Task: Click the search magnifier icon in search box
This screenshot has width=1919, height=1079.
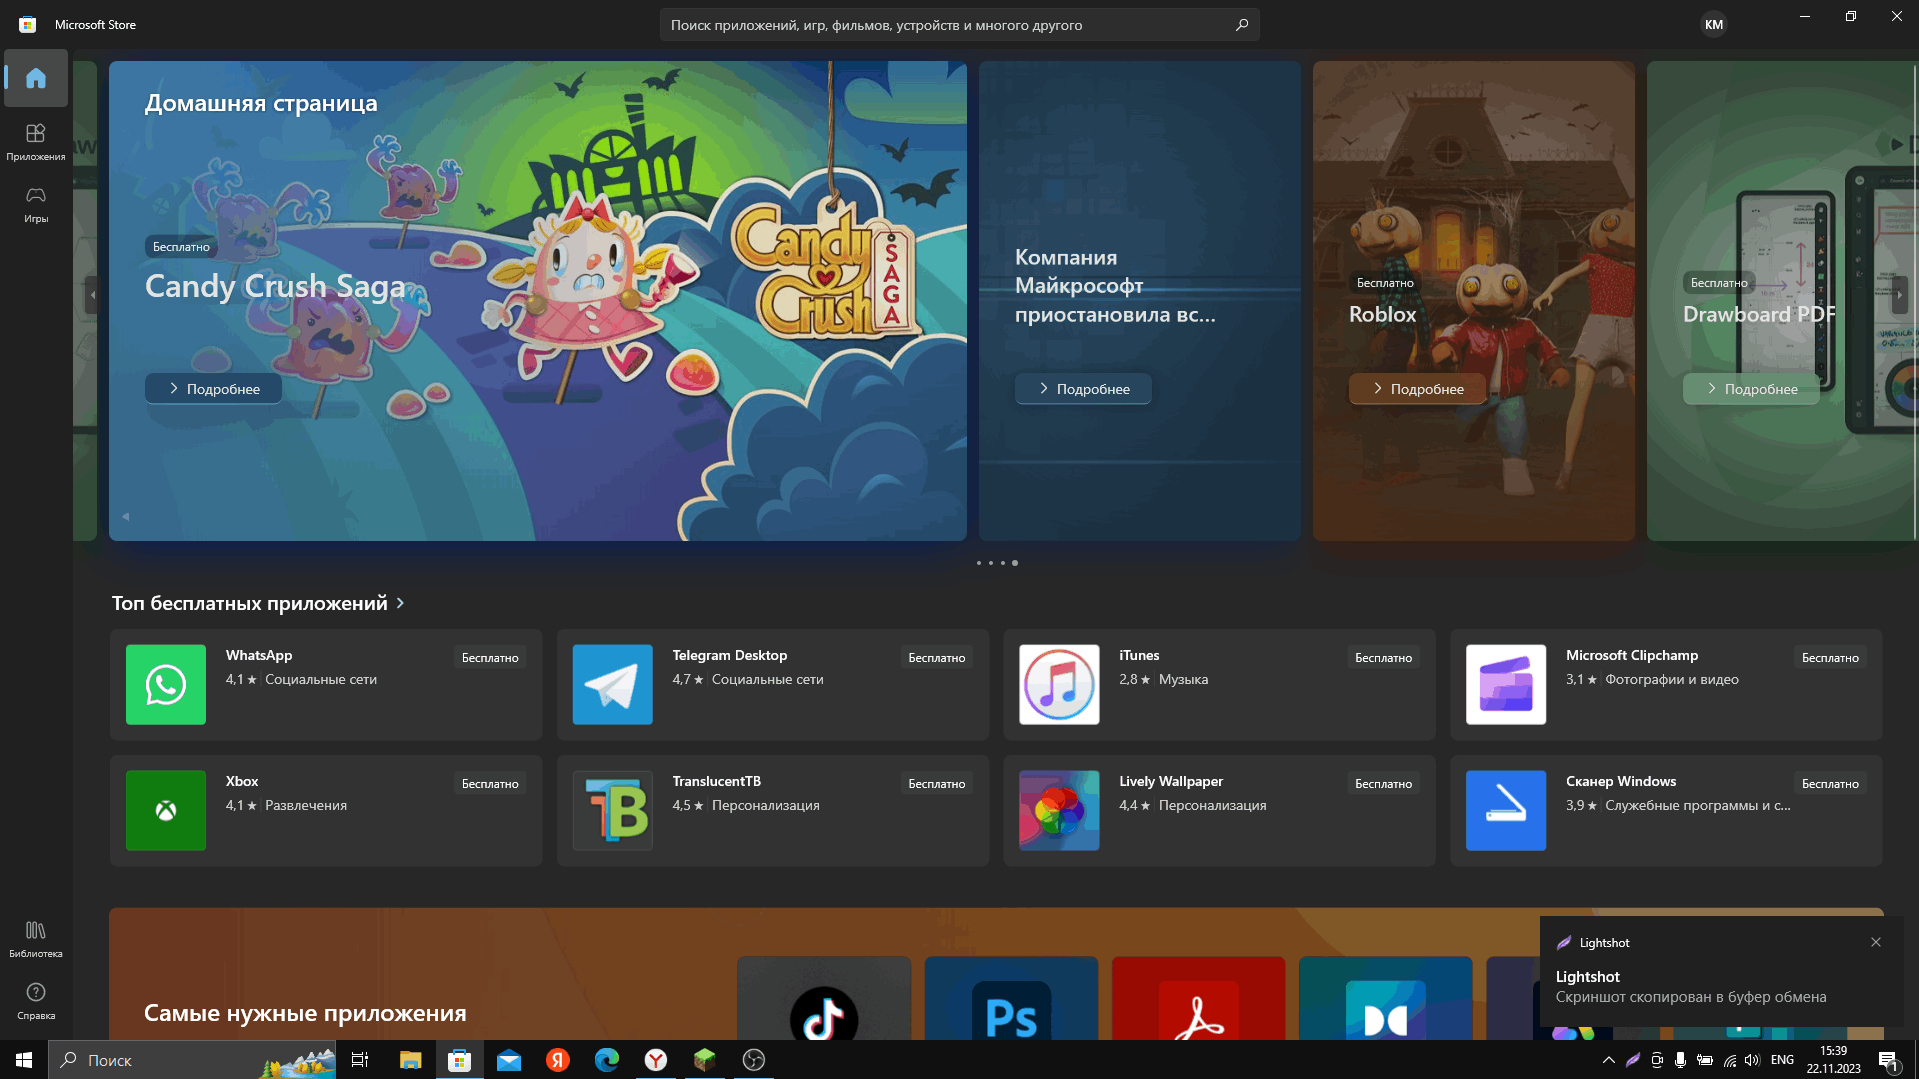Action: (x=1242, y=25)
